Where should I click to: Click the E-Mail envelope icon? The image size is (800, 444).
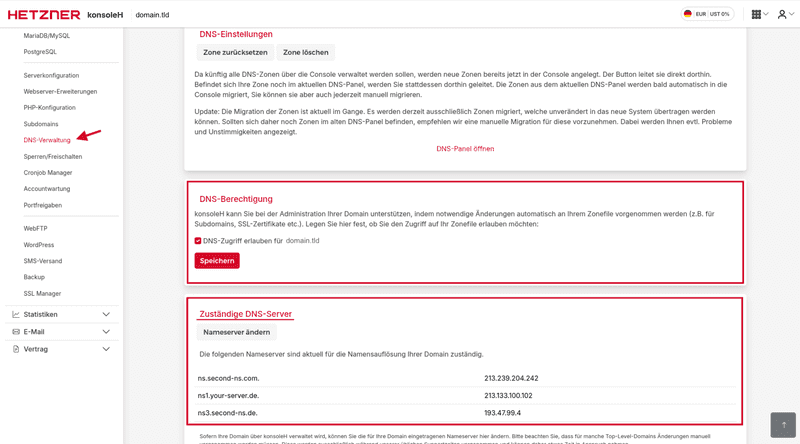pos(16,332)
